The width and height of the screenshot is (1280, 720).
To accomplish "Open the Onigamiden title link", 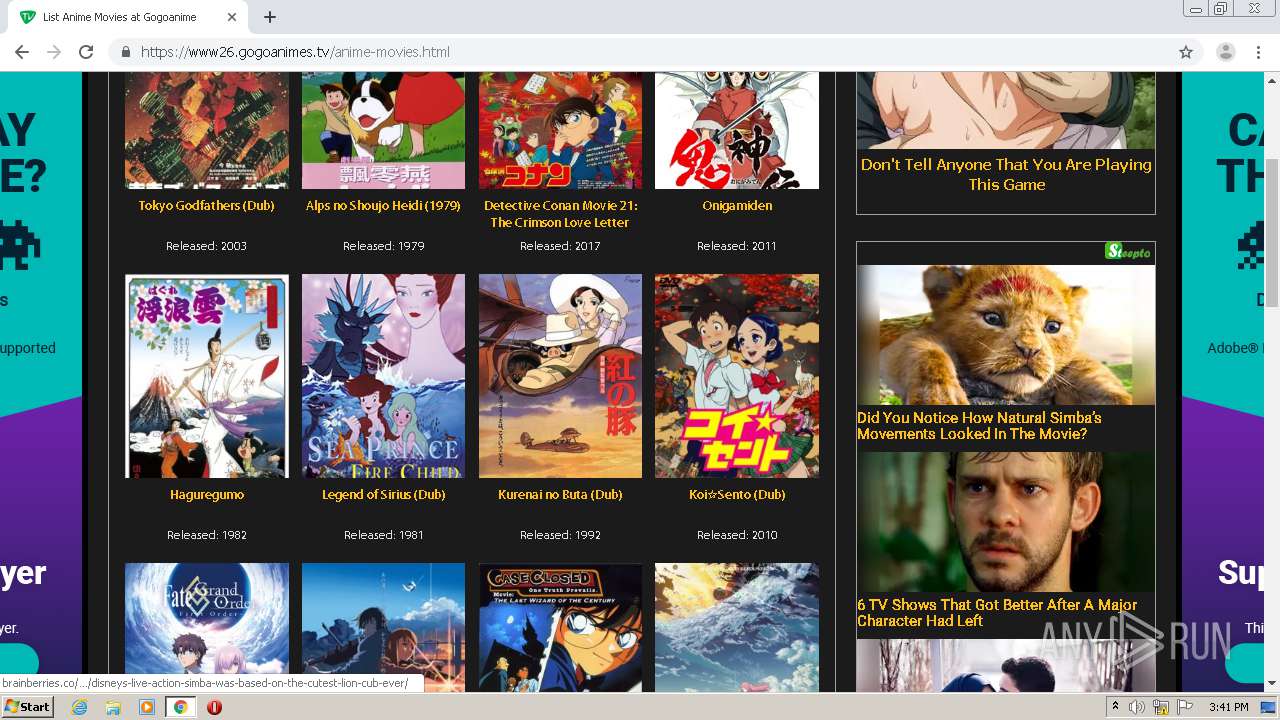I will click(737, 205).
